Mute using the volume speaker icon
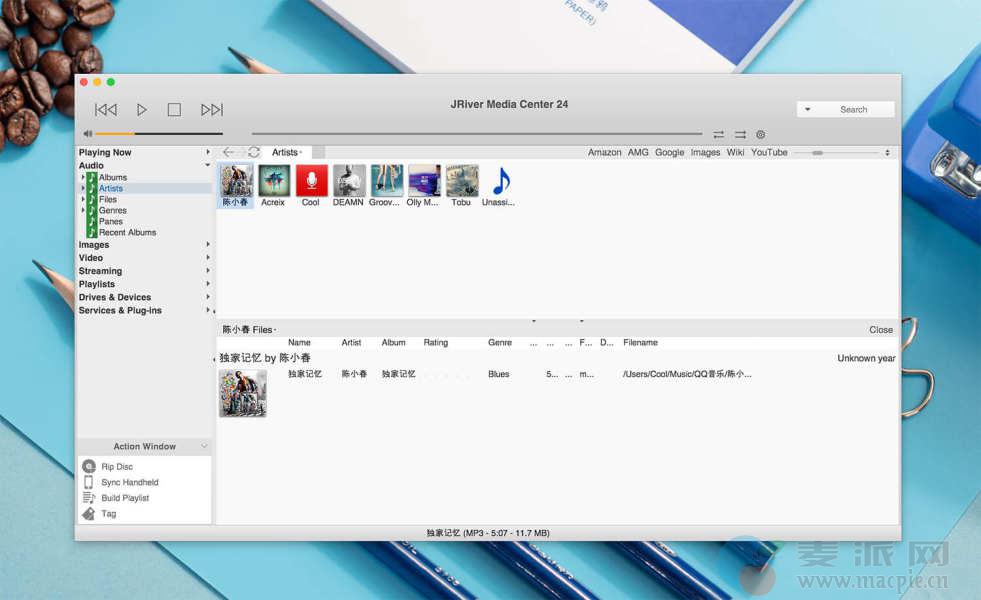981x600 pixels. (88, 133)
